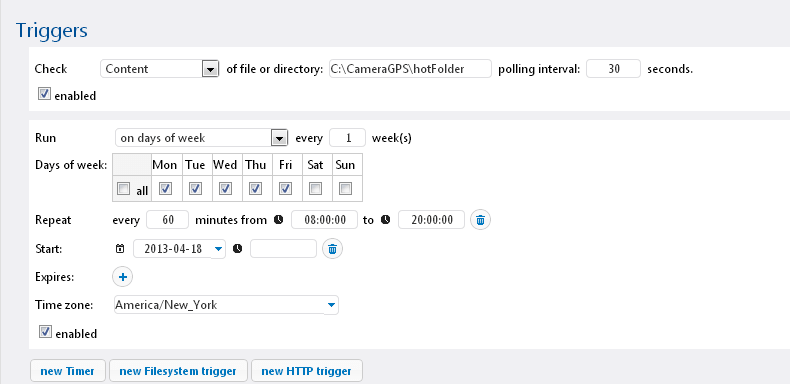790x384 pixels.
Task: Click the 'new Filesystem trigger' button
Action: point(178,371)
